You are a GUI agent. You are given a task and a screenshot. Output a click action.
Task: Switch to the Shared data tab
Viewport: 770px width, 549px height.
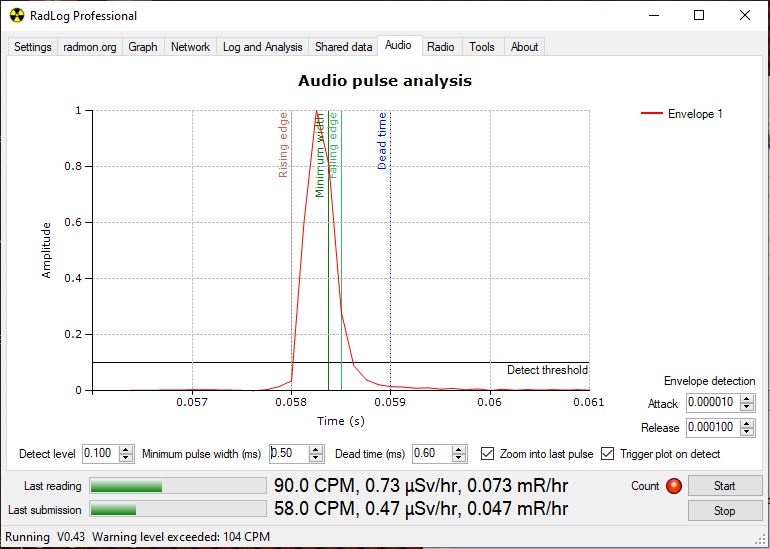343,47
